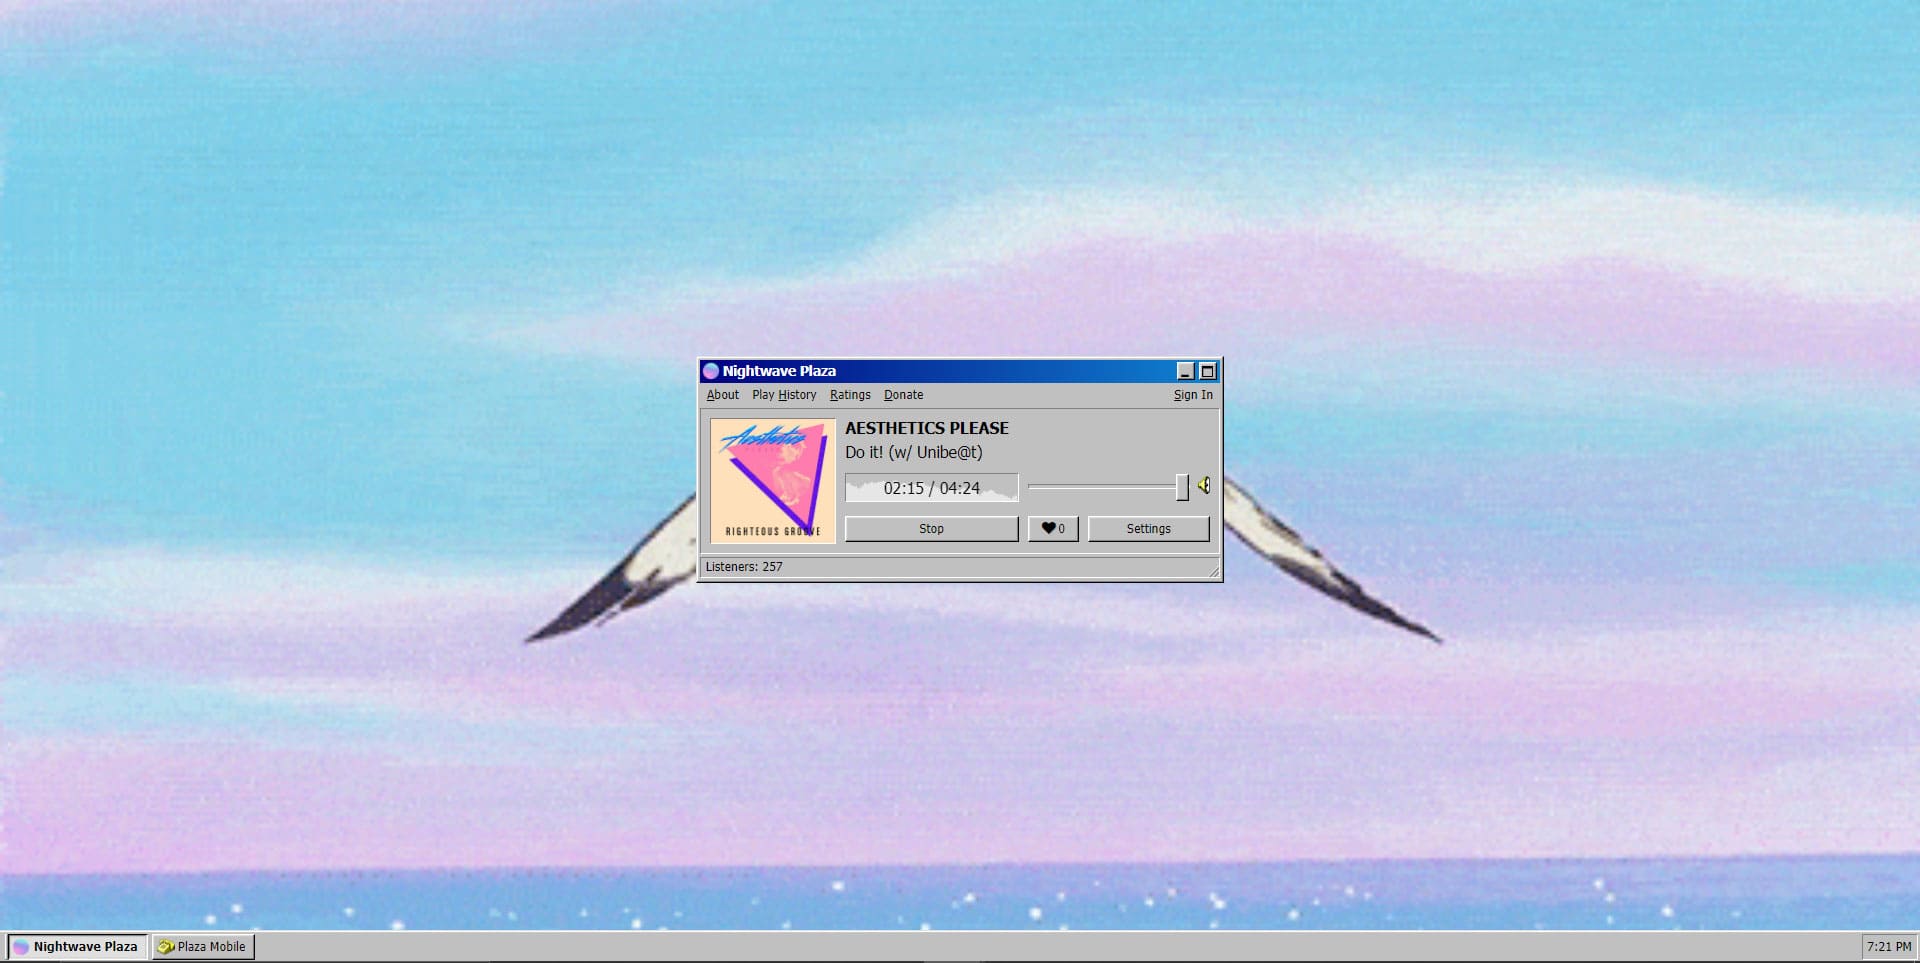Open the Play History menu

click(784, 395)
